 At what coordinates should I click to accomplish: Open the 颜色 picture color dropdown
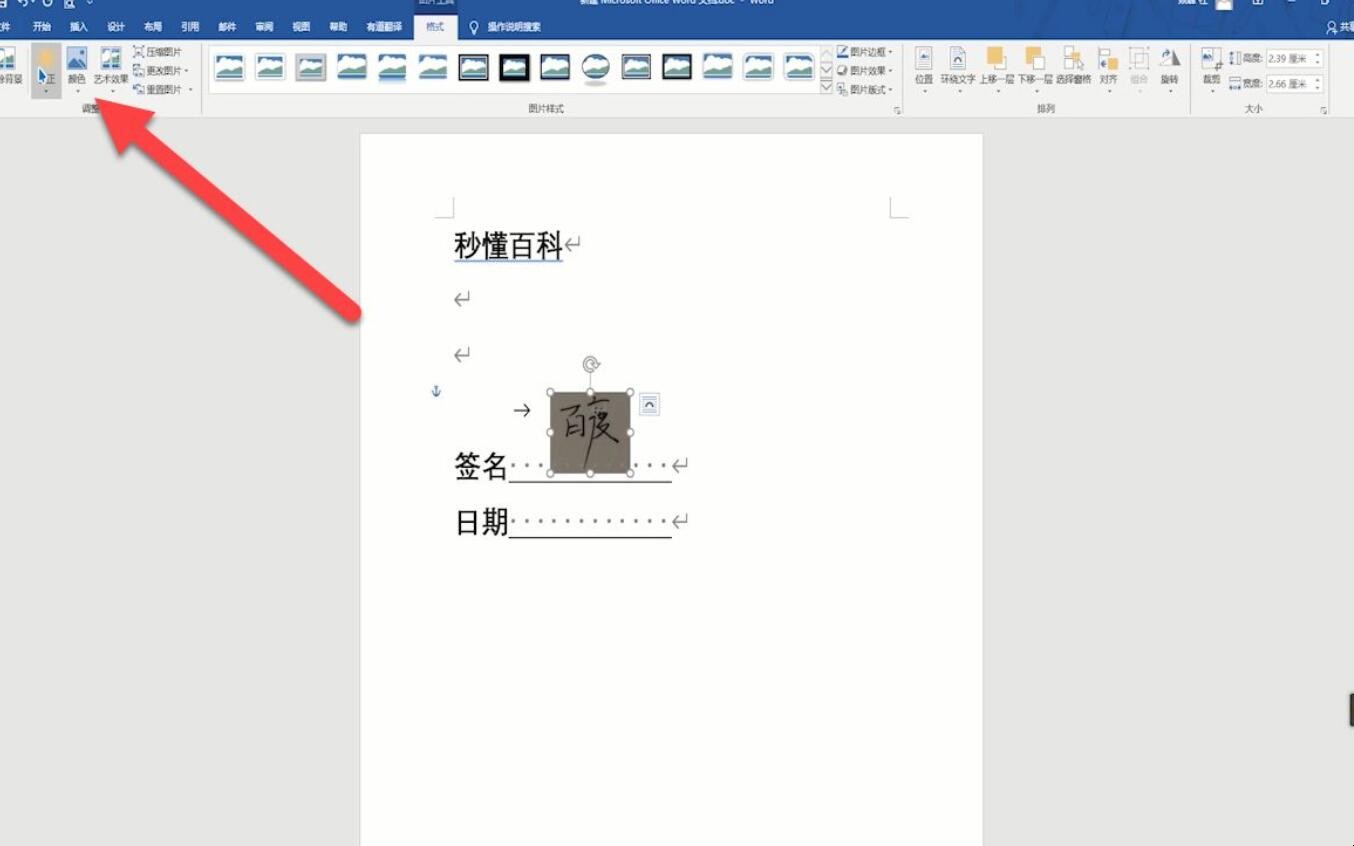click(77, 70)
